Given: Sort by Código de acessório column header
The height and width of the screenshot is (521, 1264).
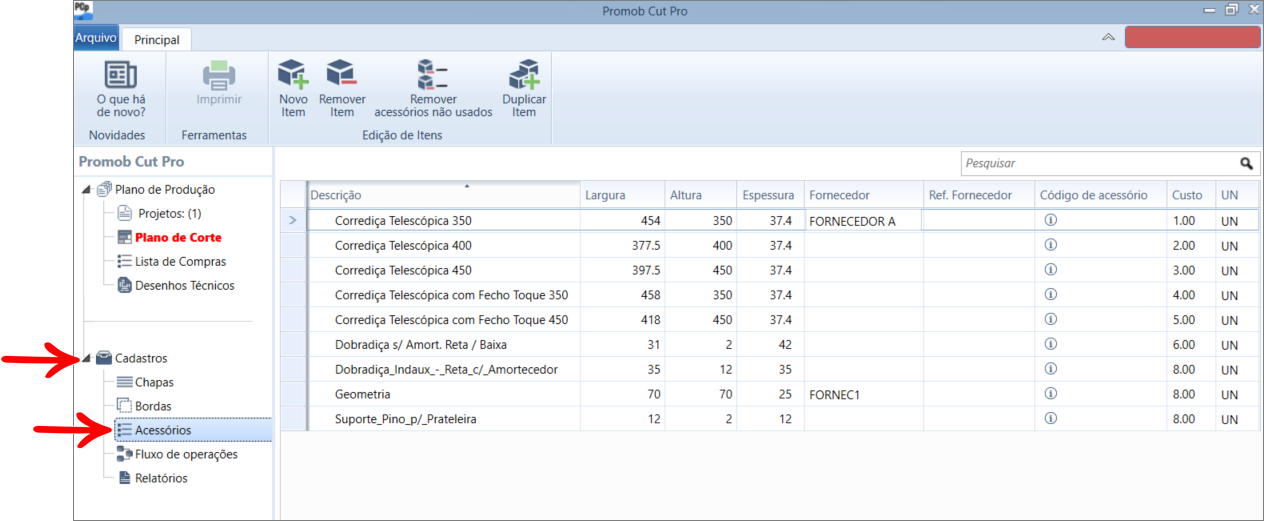Looking at the screenshot, I should point(1100,195).
